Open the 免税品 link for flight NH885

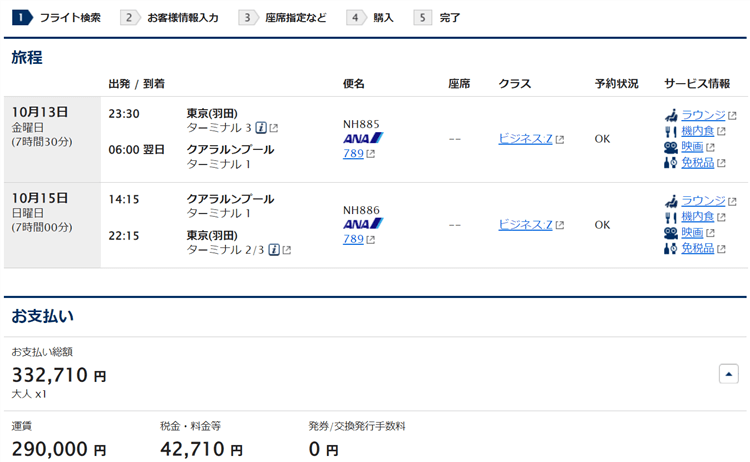tap(697, 162)
